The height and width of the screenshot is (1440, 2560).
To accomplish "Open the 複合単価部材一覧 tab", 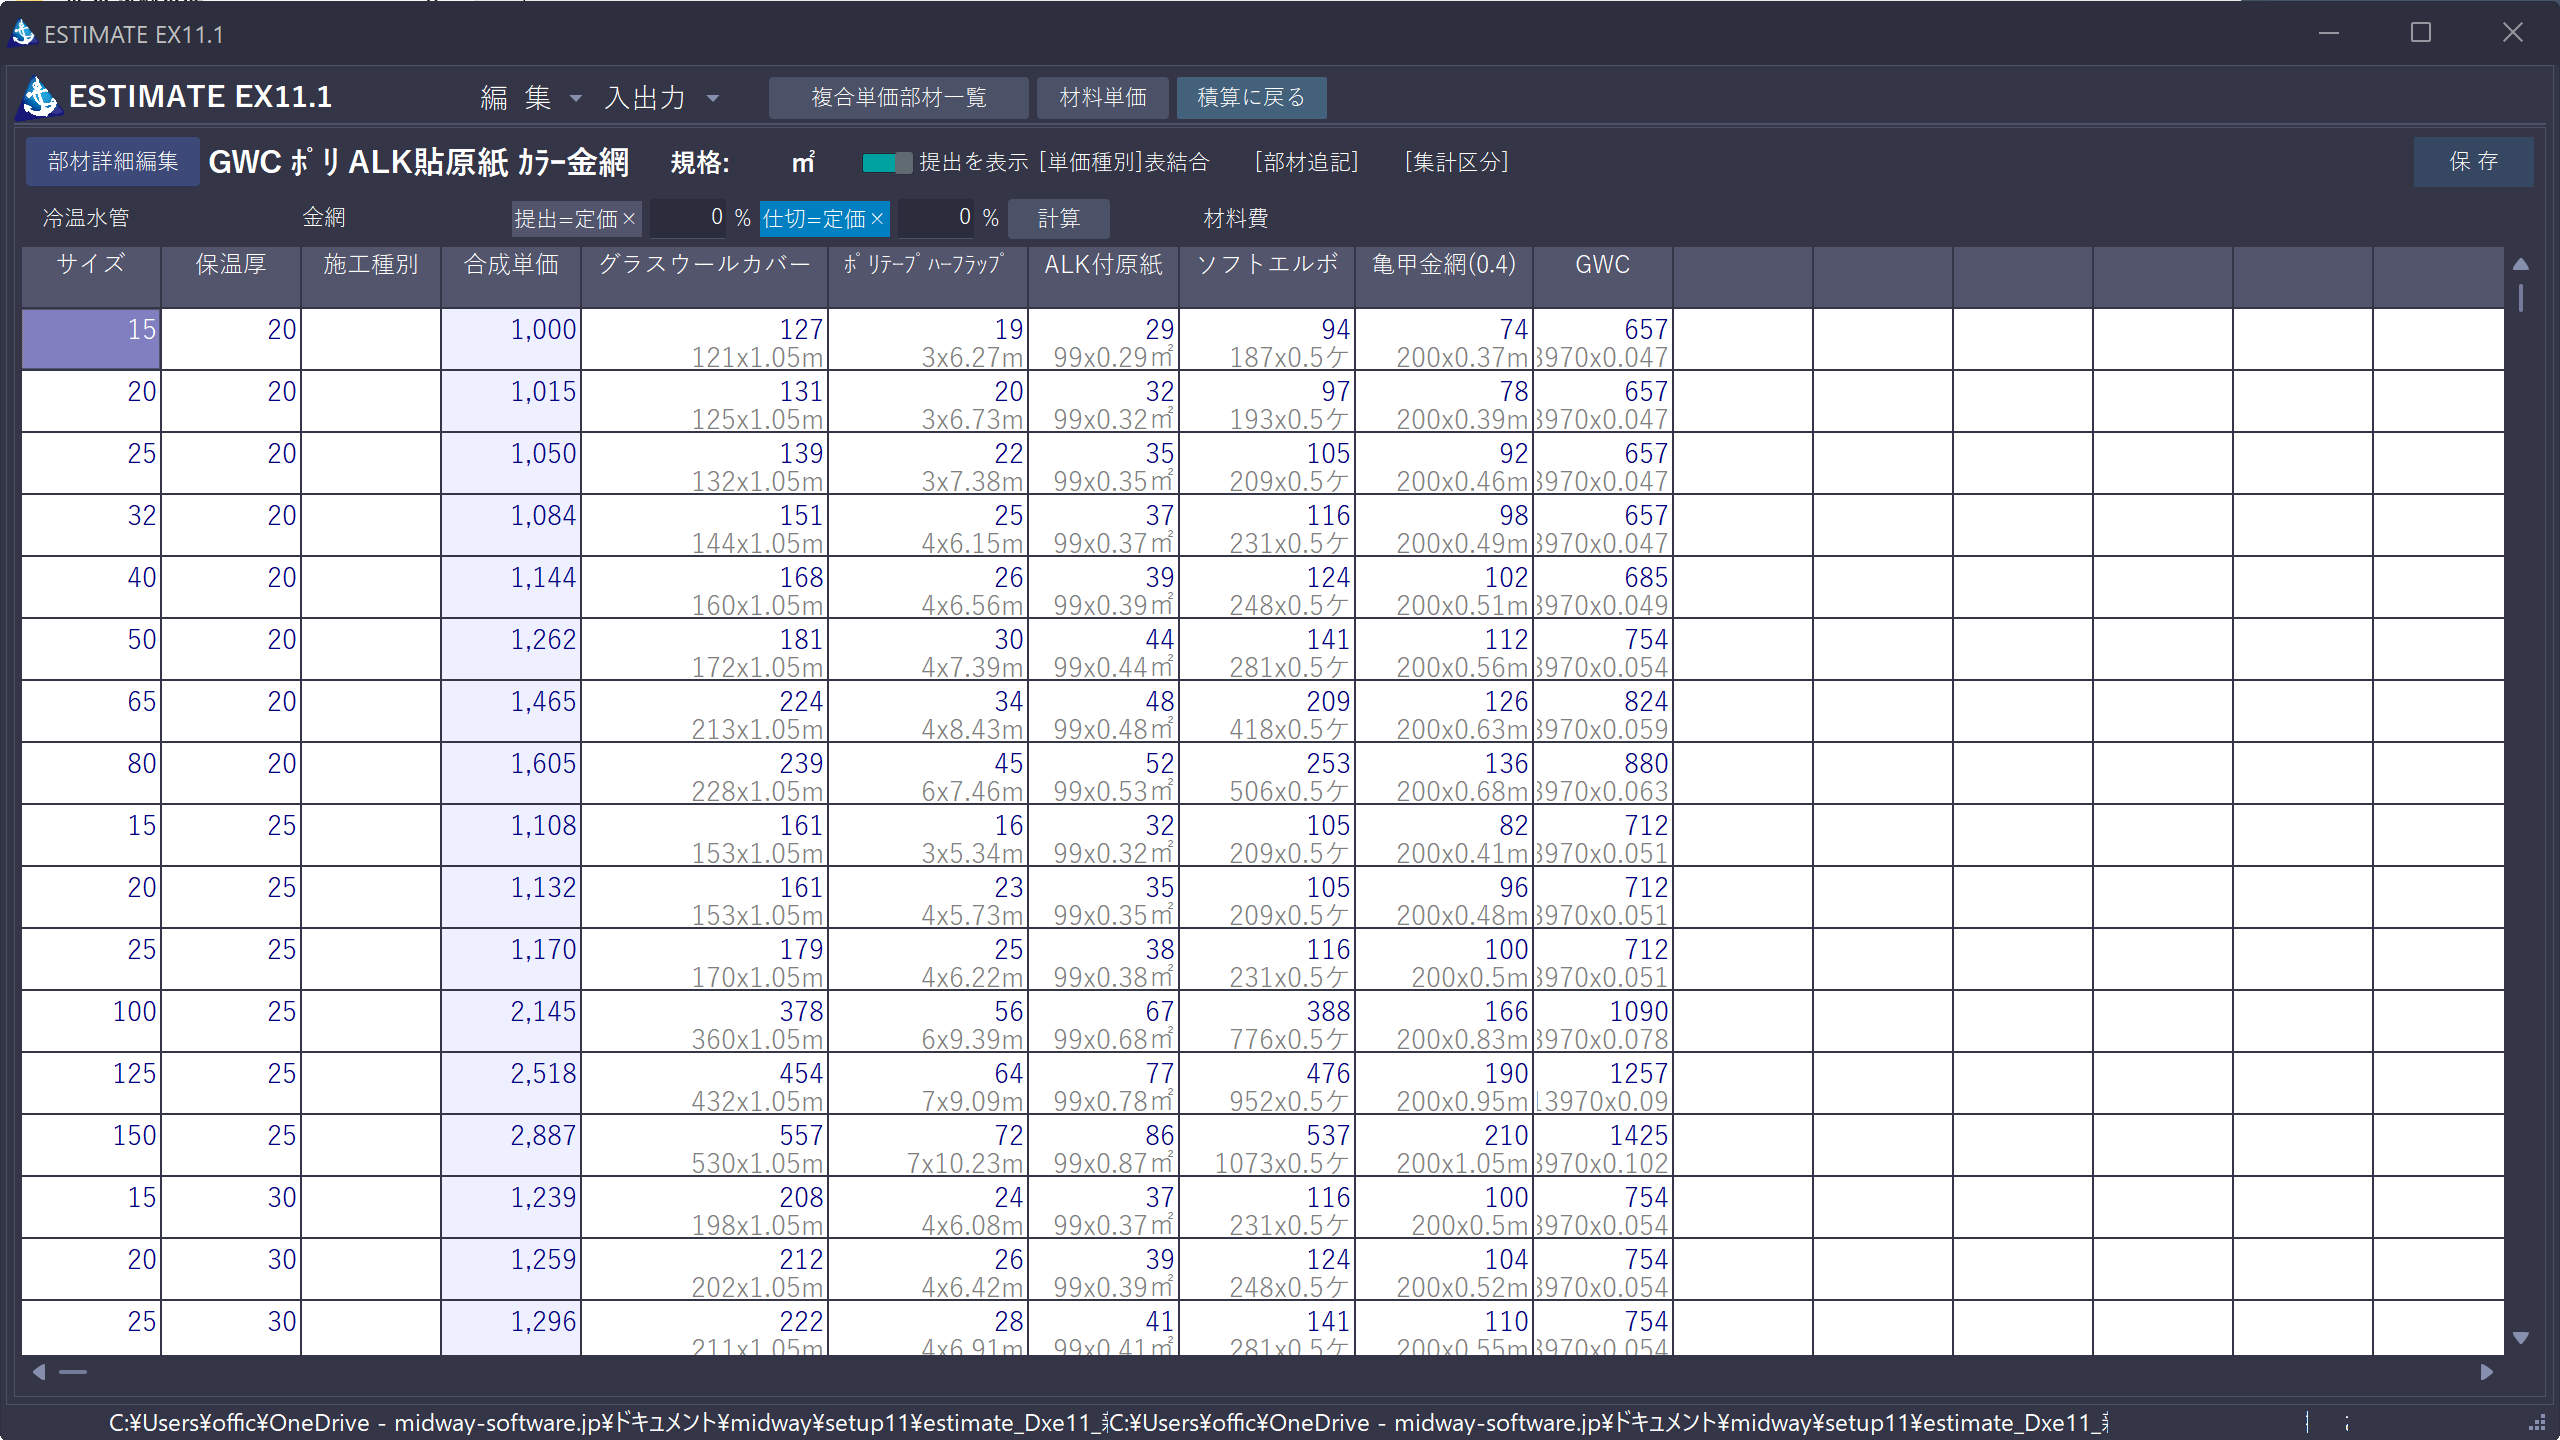I will click(898, 97).
